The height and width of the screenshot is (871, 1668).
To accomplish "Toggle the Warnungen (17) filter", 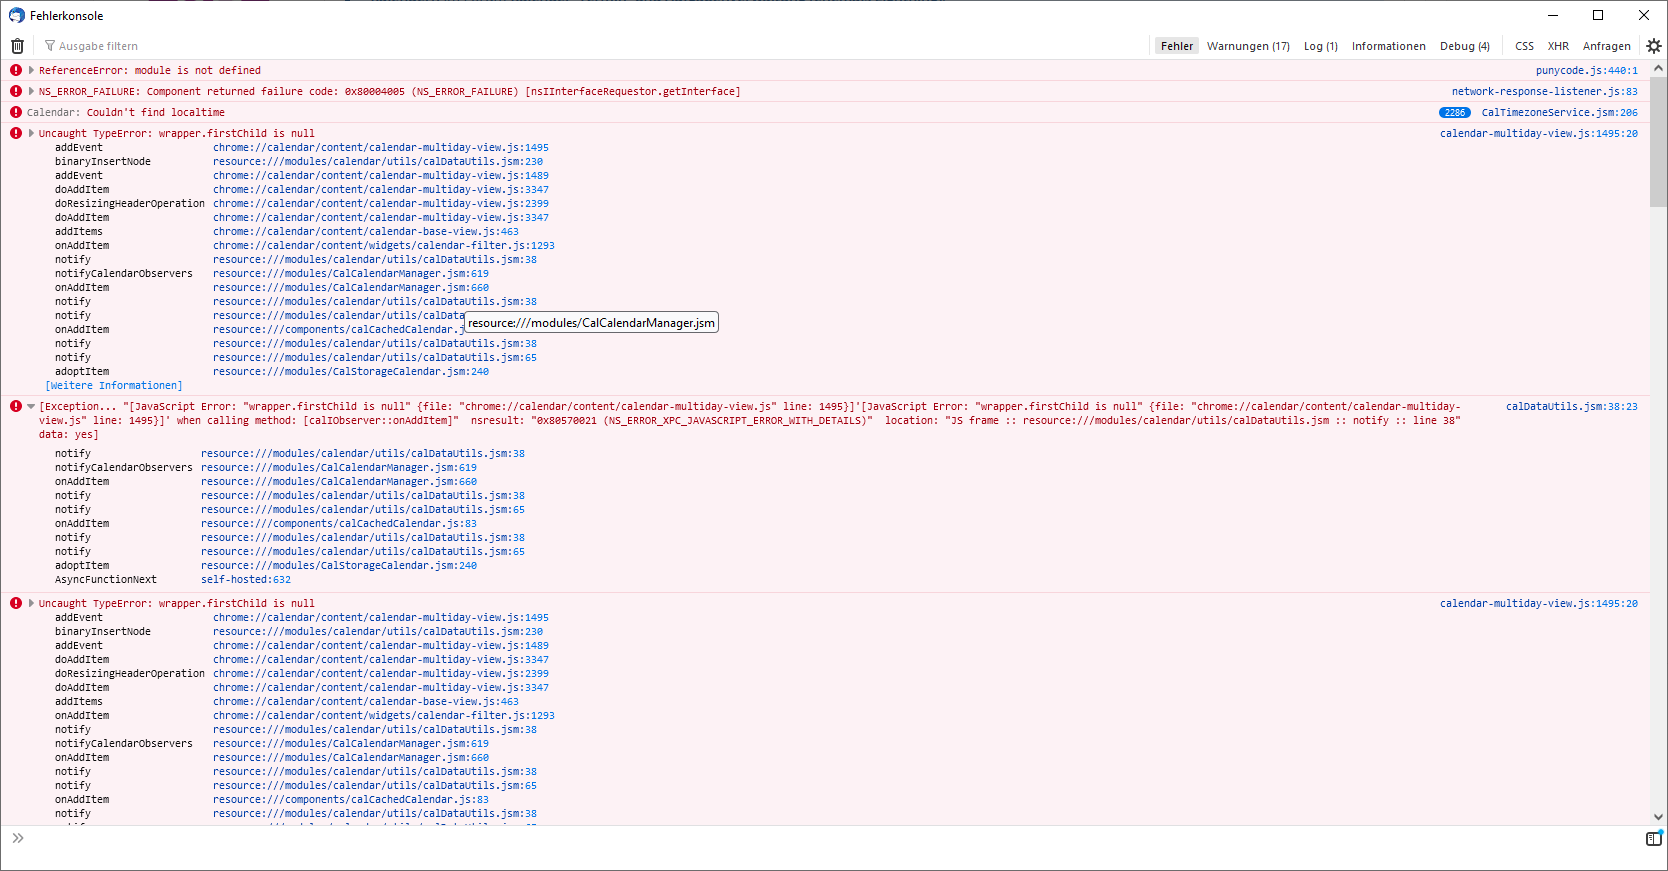I will point(1247,46).
